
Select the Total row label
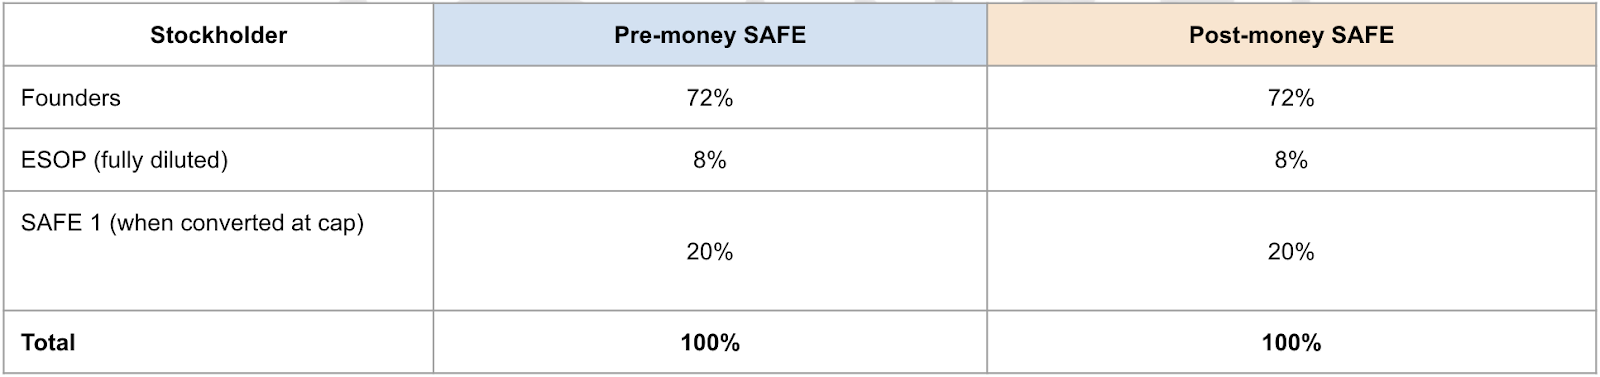tap(218, 342)
